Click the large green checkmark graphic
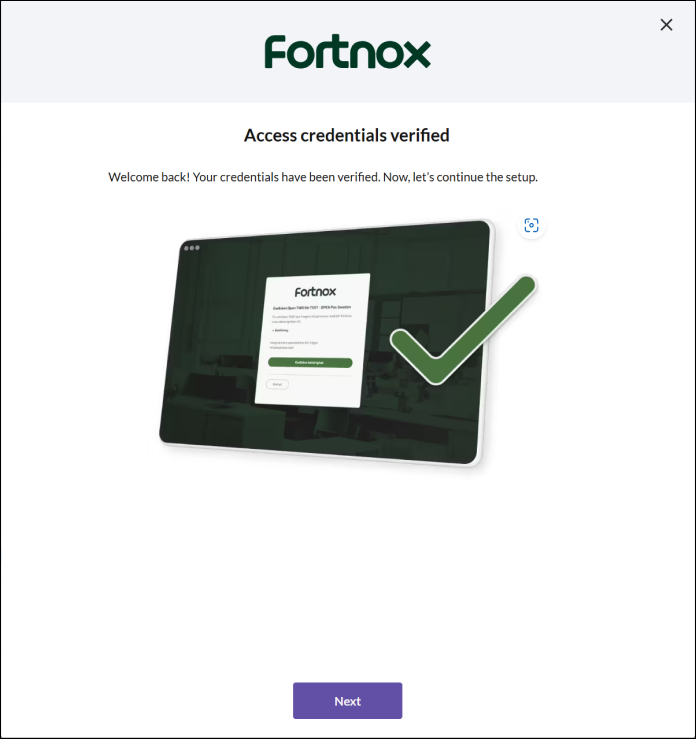The image size is (696, 739). tap(463, 329)
